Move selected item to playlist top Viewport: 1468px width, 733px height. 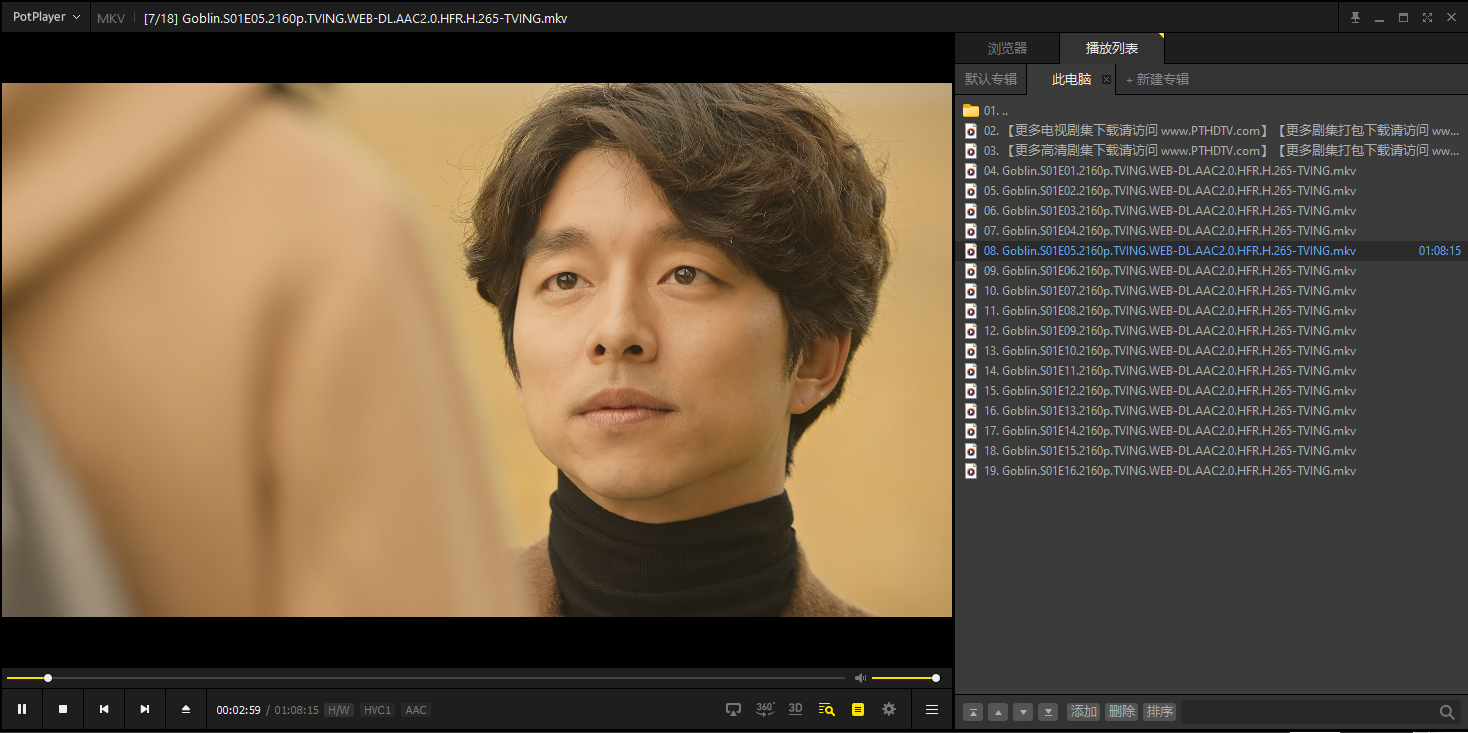click(x=972, y=712)
